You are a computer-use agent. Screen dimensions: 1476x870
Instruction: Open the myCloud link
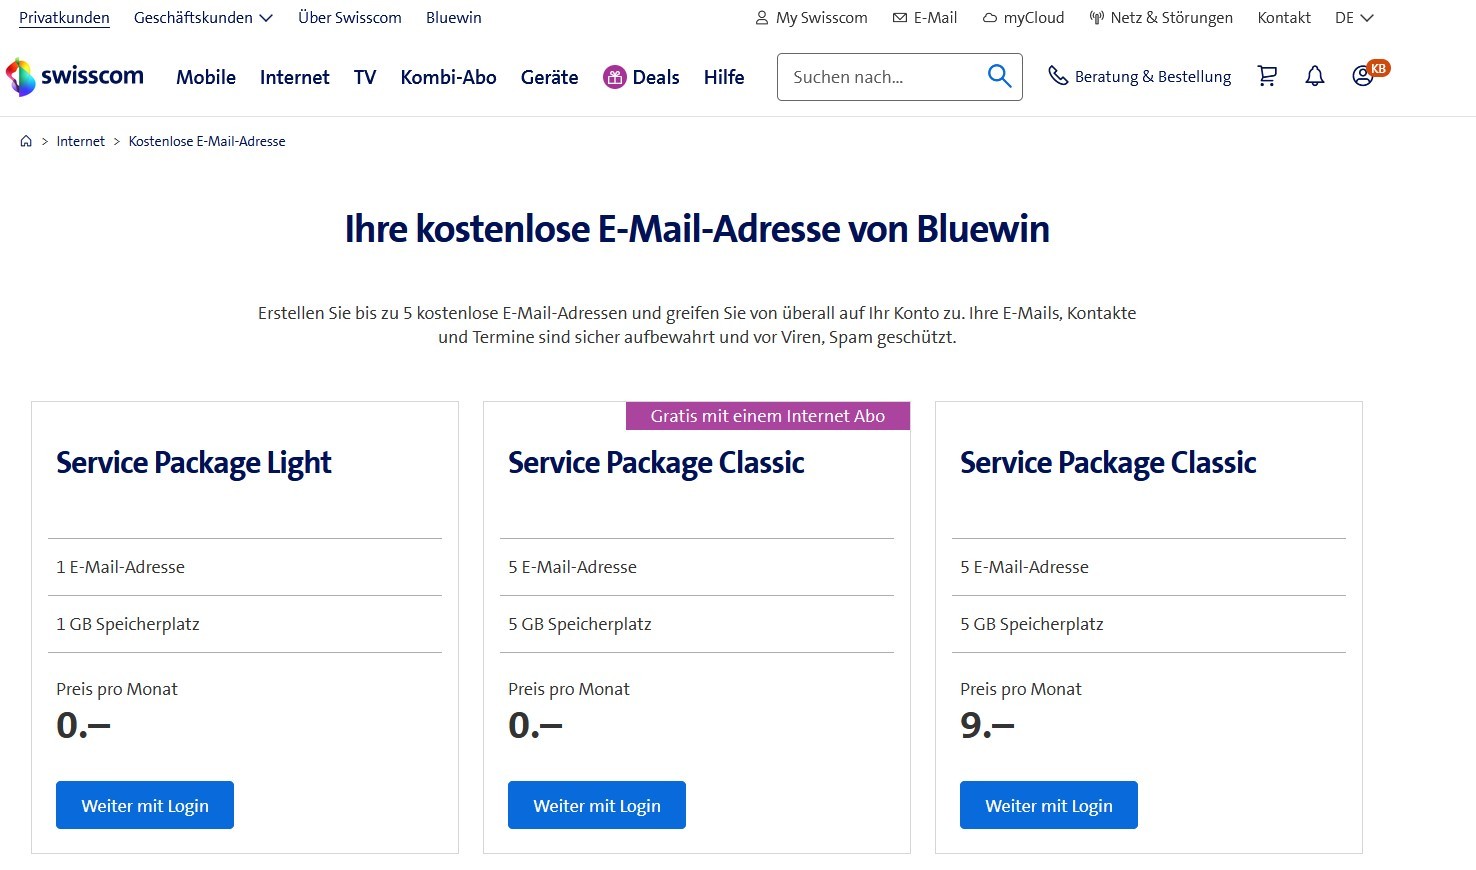pos(1024,18)
